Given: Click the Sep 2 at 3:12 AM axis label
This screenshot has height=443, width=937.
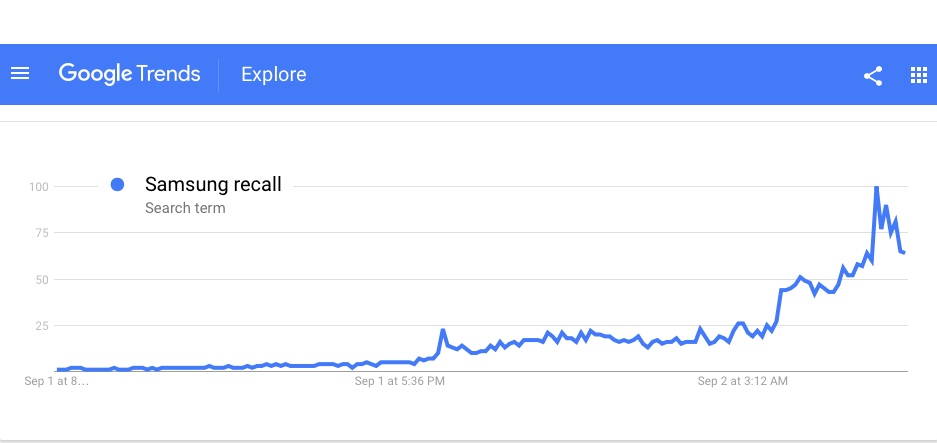Looking at the screenshot, I should coord(743,381).
